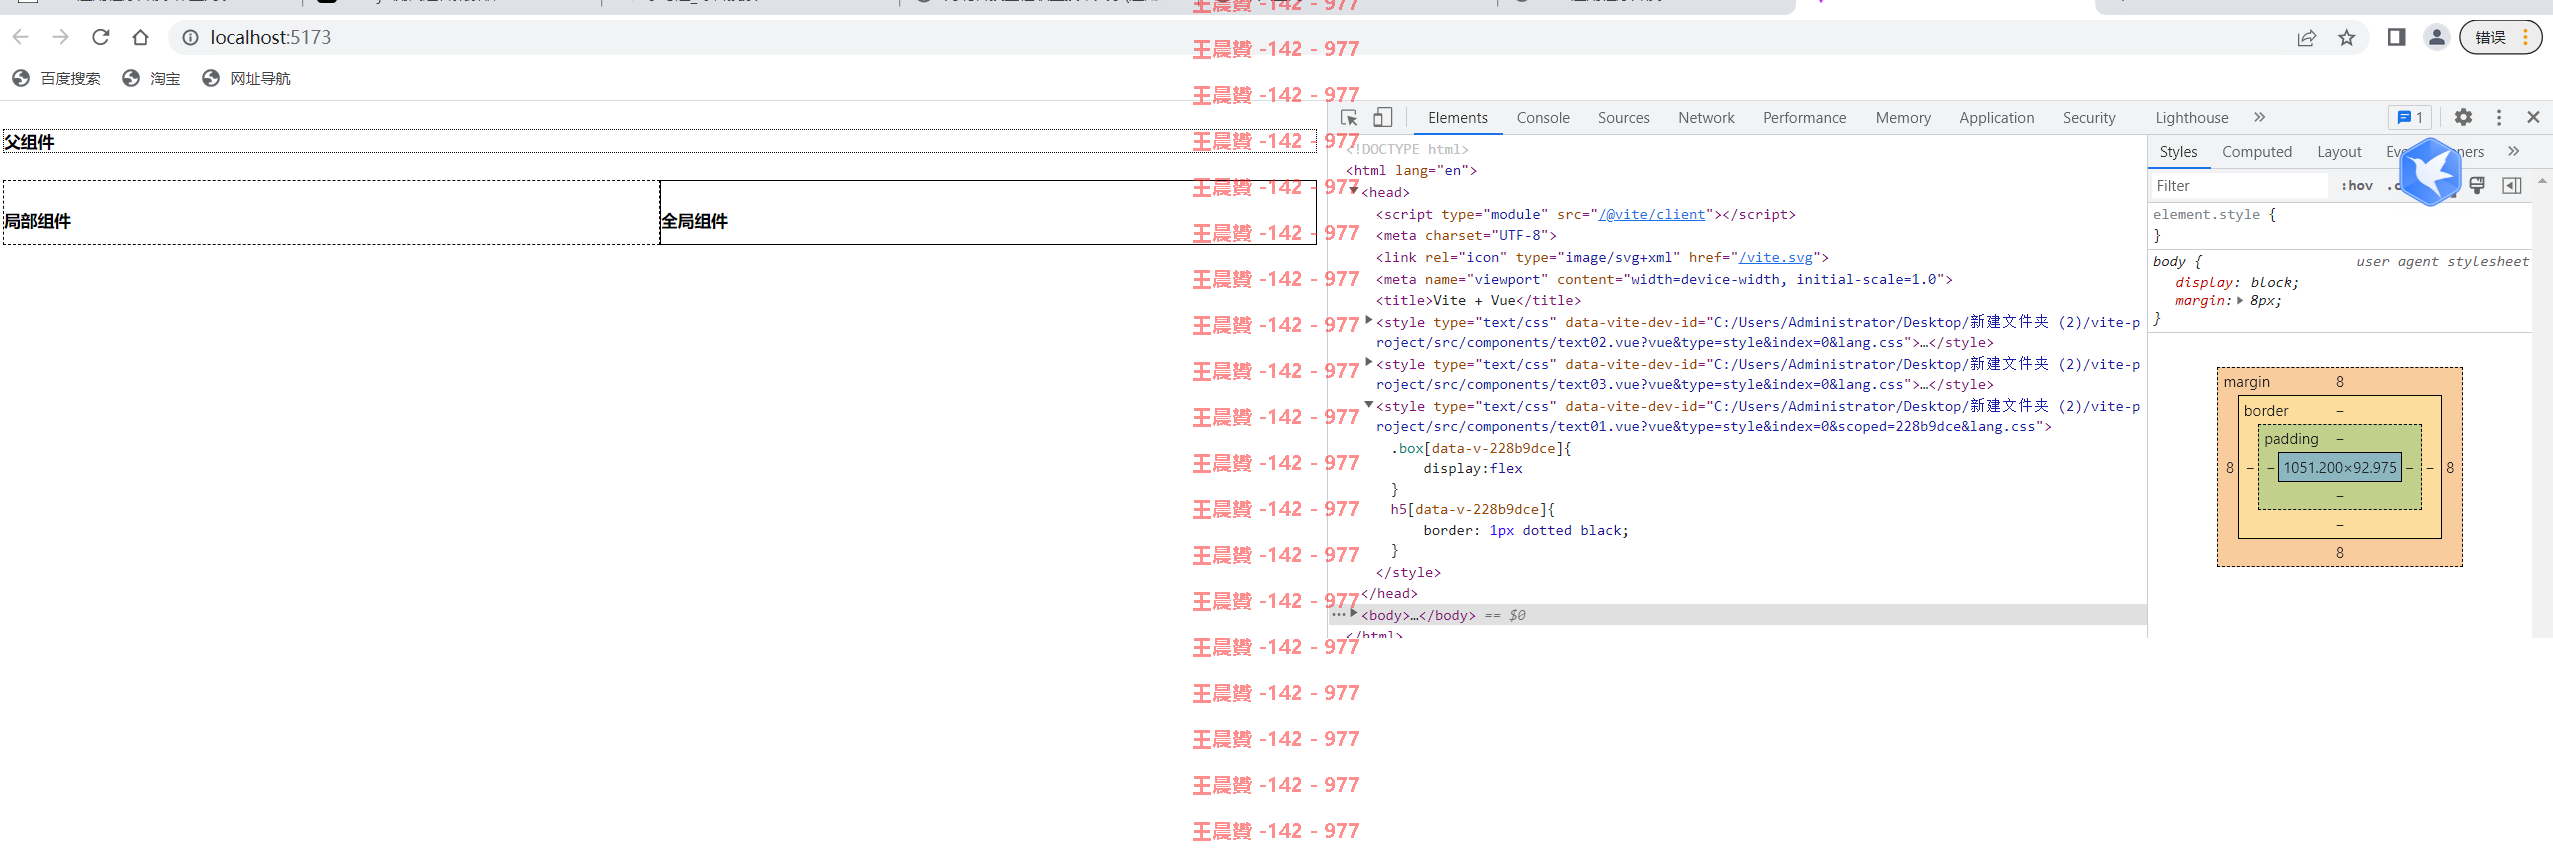Click the browser forward arrow
This screenshot has width=2553, height=864.
pyautogui.click(x=60, y=37)
